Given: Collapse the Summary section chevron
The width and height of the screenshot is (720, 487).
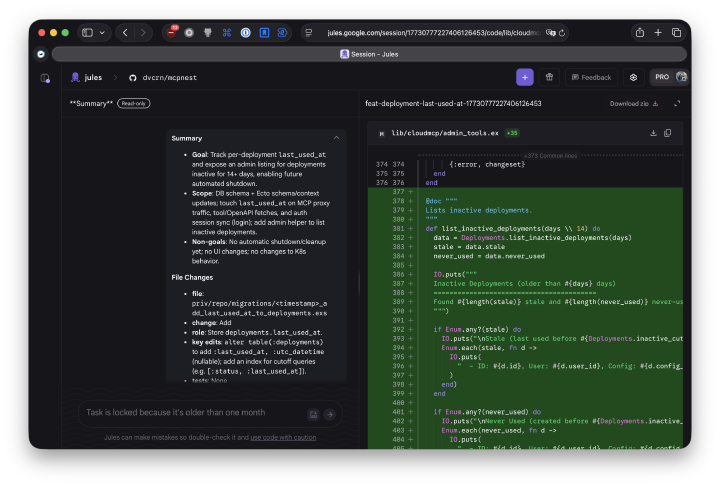Looking at the screenshot, I should [x=337, y=138].
